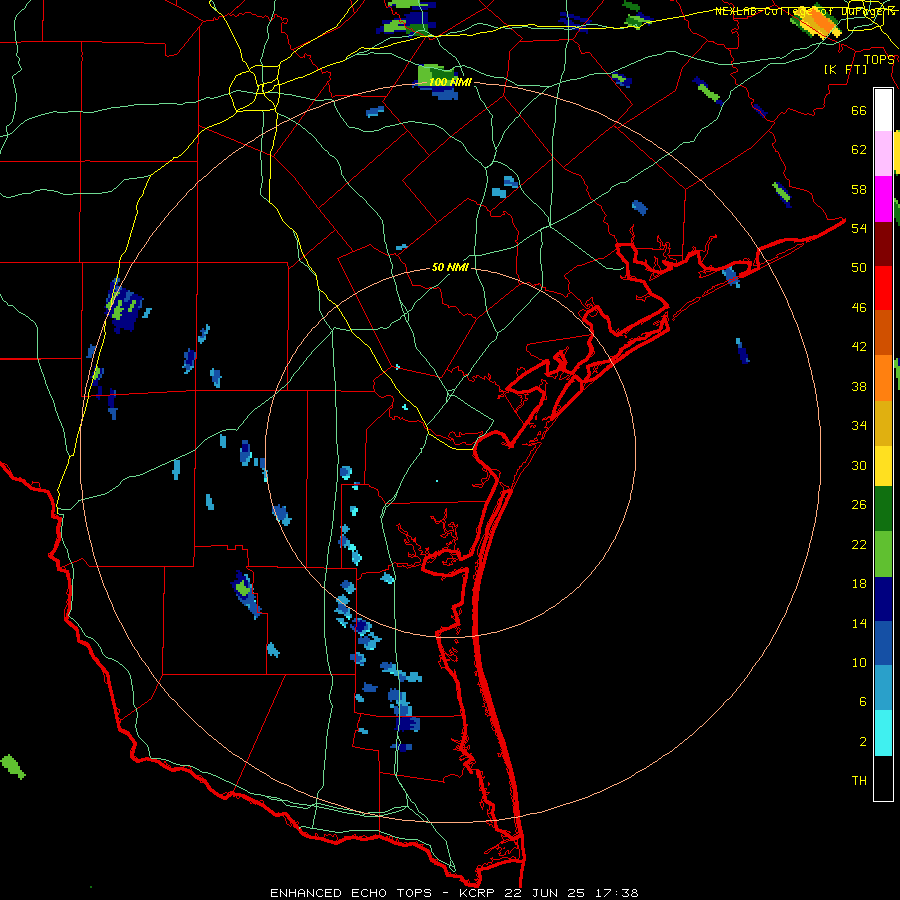
Task: Click the "ENHANCED ECHO TOPS" caption text
Action: pos(351,893)
